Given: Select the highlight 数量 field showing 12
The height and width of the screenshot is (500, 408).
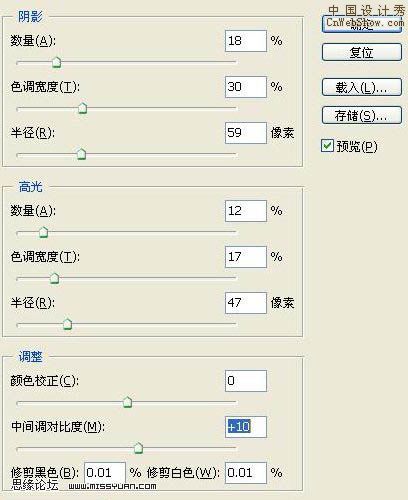Looking at the screenshot, I should tap(246, 211).
